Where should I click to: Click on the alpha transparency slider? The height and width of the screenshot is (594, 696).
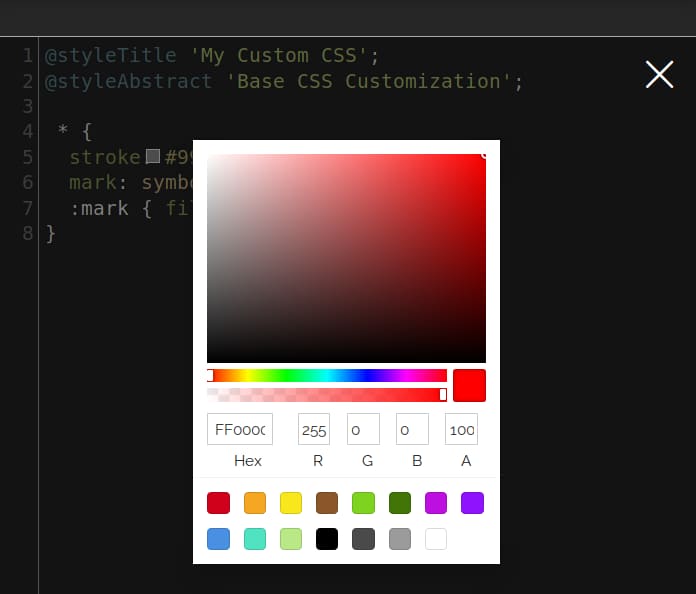point(327,394)
